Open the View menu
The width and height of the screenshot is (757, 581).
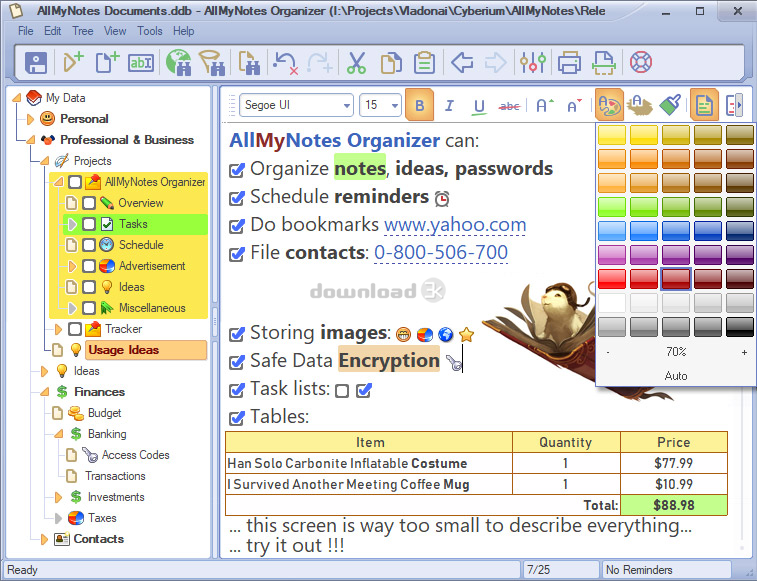coord(115,31)
